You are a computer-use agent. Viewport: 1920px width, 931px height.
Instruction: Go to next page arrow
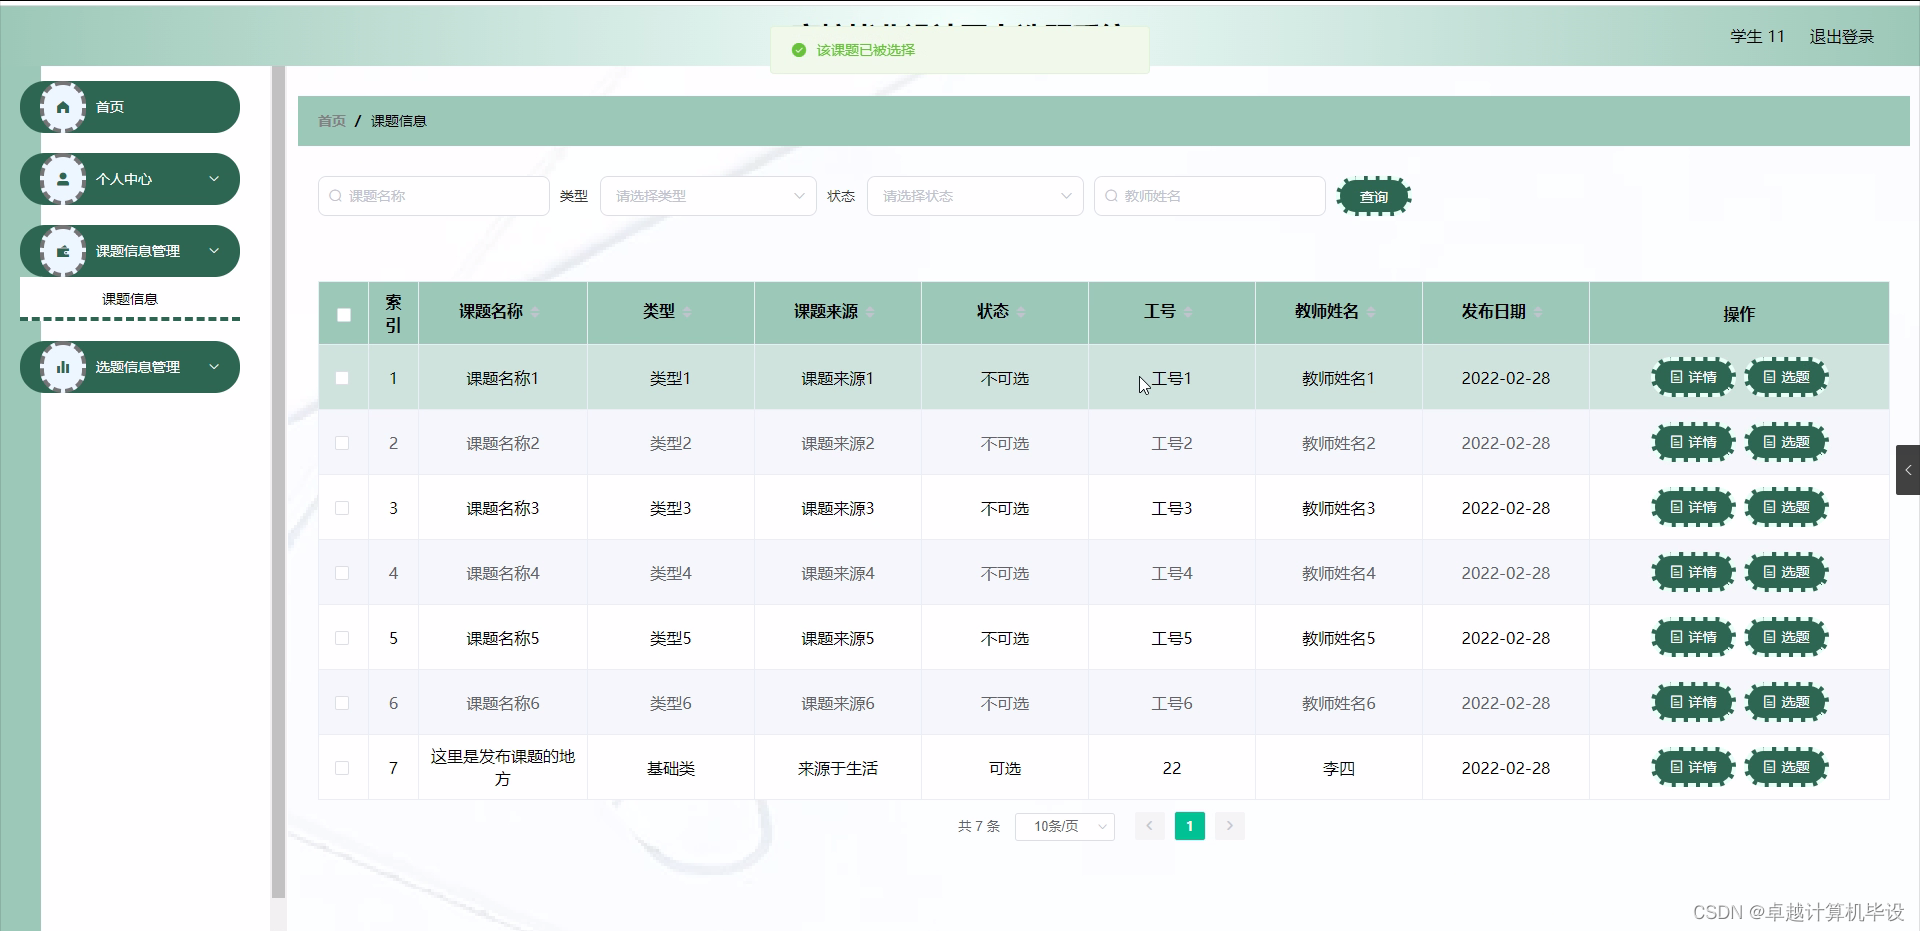coord(1230,826)
